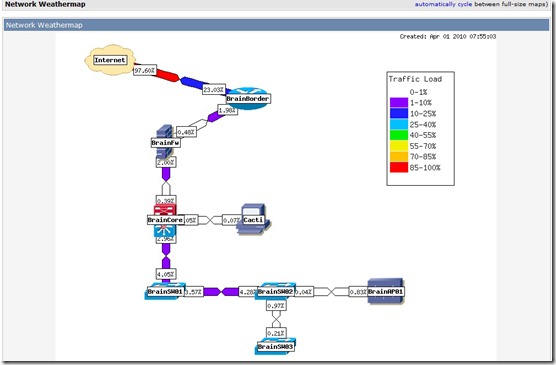The image size is (556, 365).
Task: Select the red 85-100% legend swatch
Action: coord(399,167)
